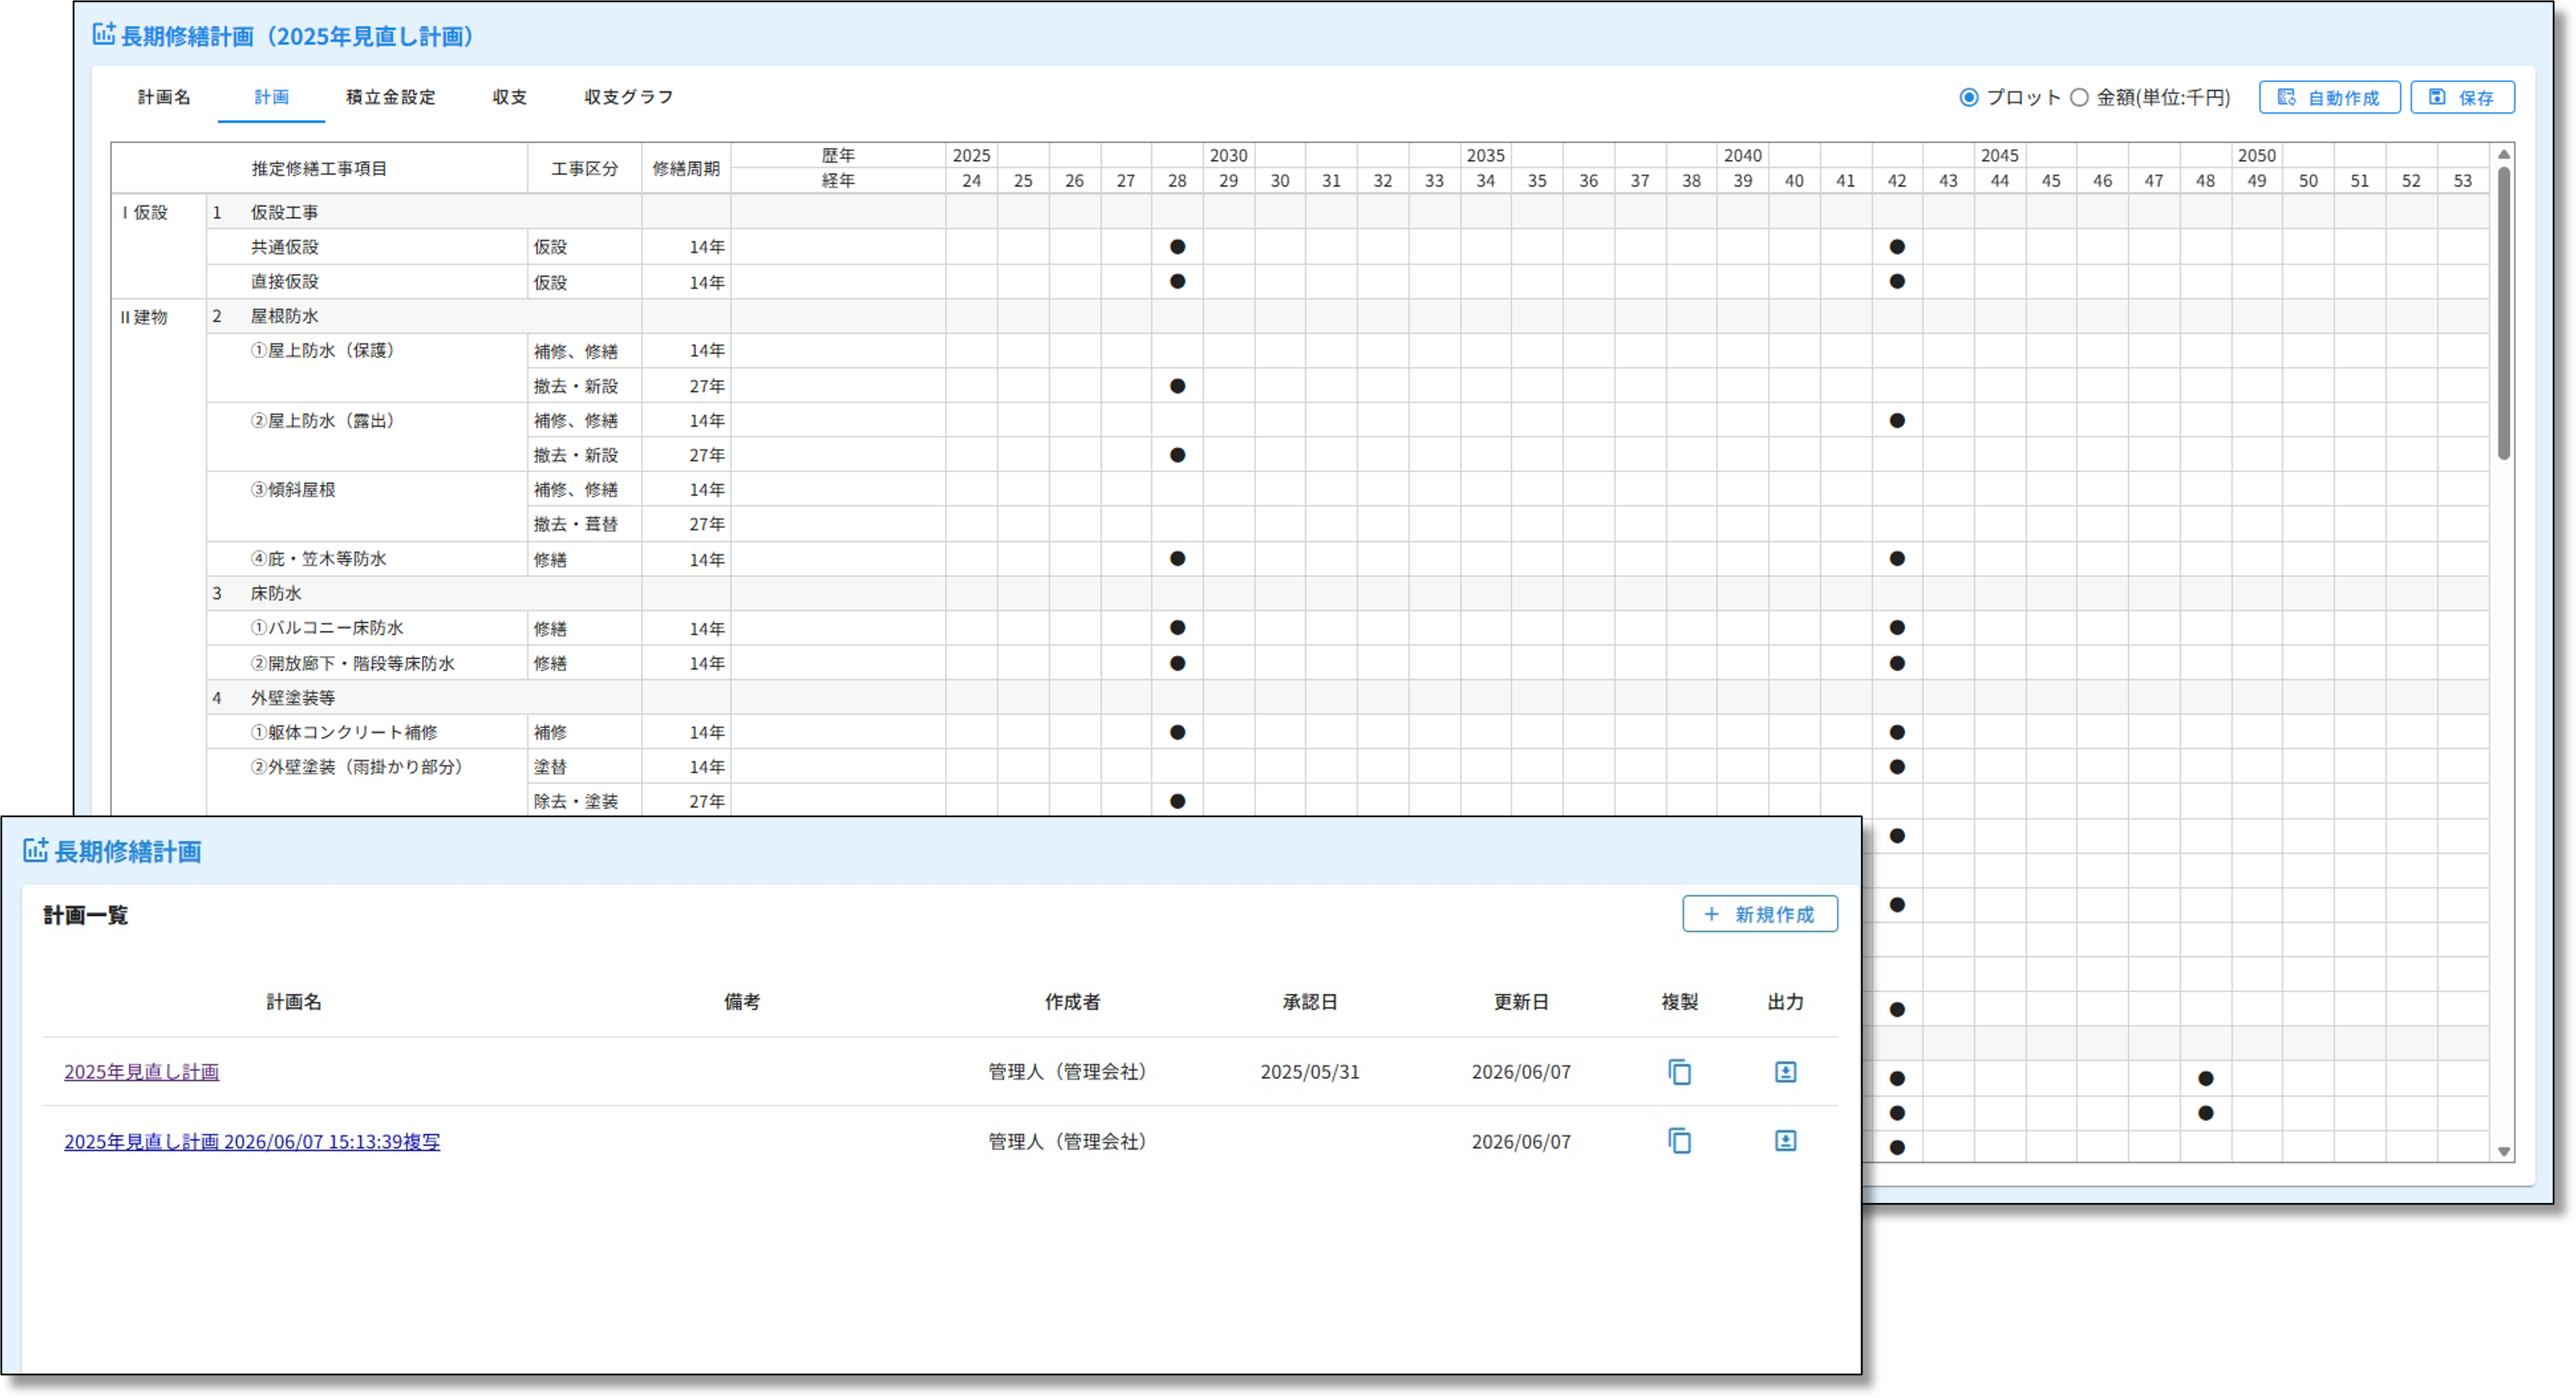Viewport: 2576px width, 1398px height.
Task: Click the 床防水 section heading
Action: coord(276,594)
